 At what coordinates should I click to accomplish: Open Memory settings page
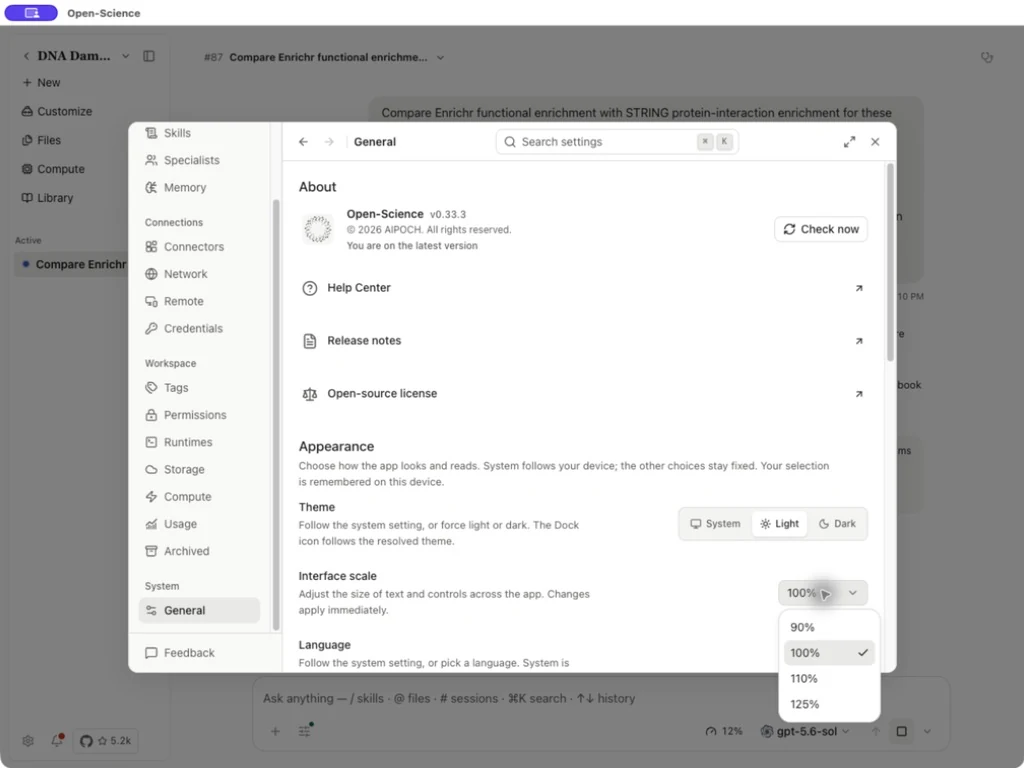(199, 187)
